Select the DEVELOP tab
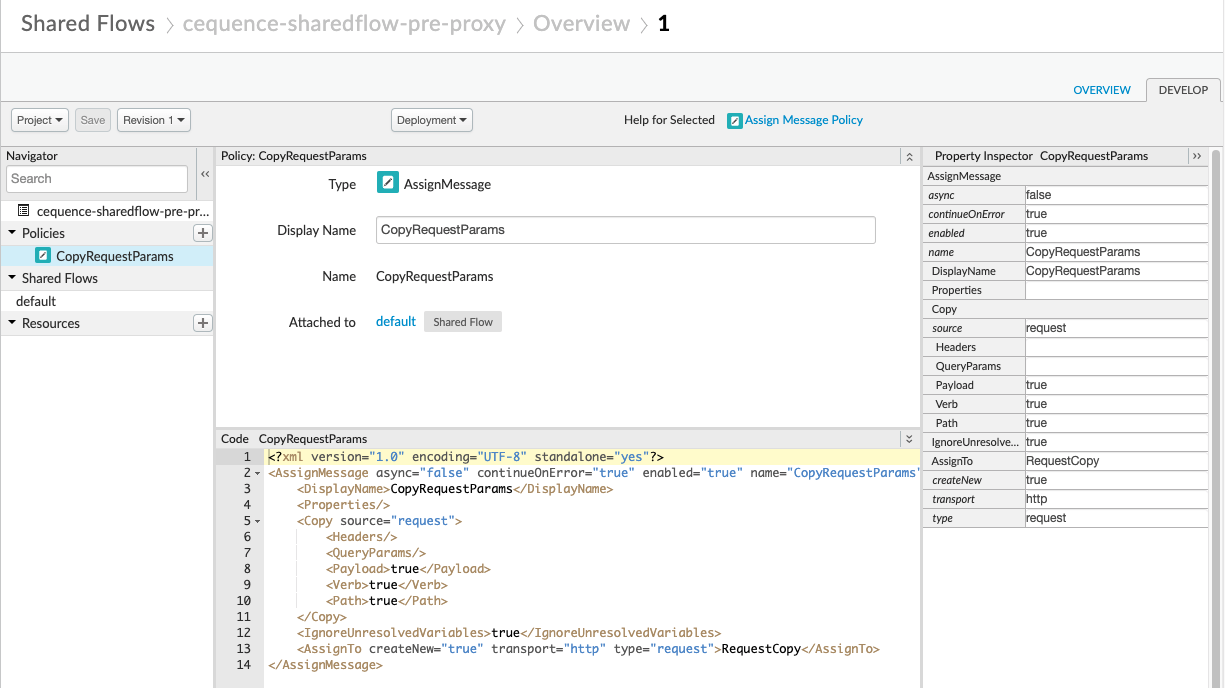1225x688 pixels. click(1182, 89)
